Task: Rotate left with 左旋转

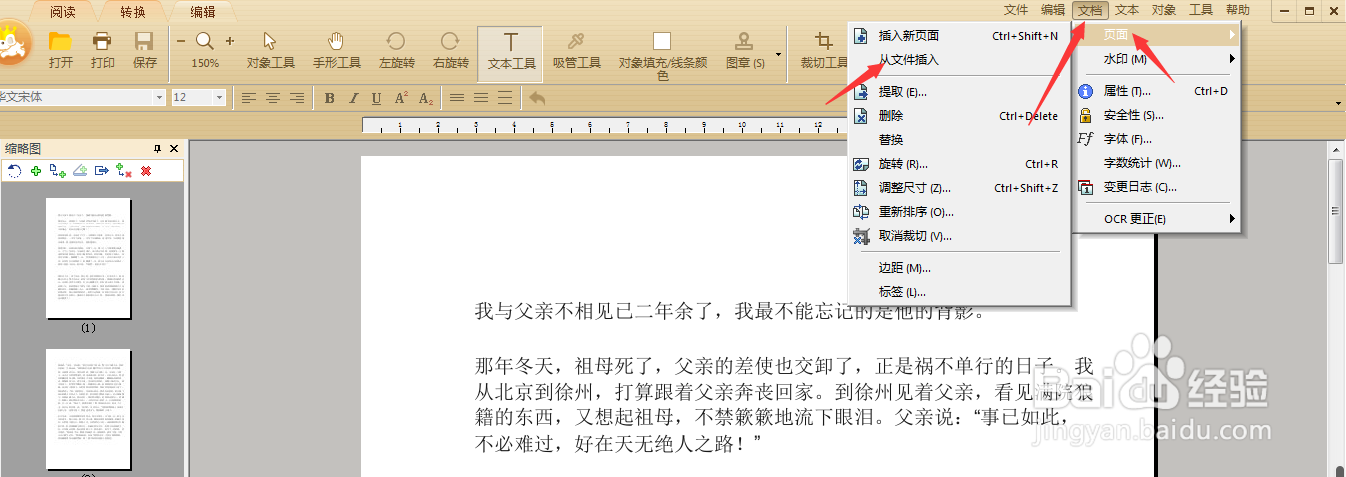Action: point(396,50)
